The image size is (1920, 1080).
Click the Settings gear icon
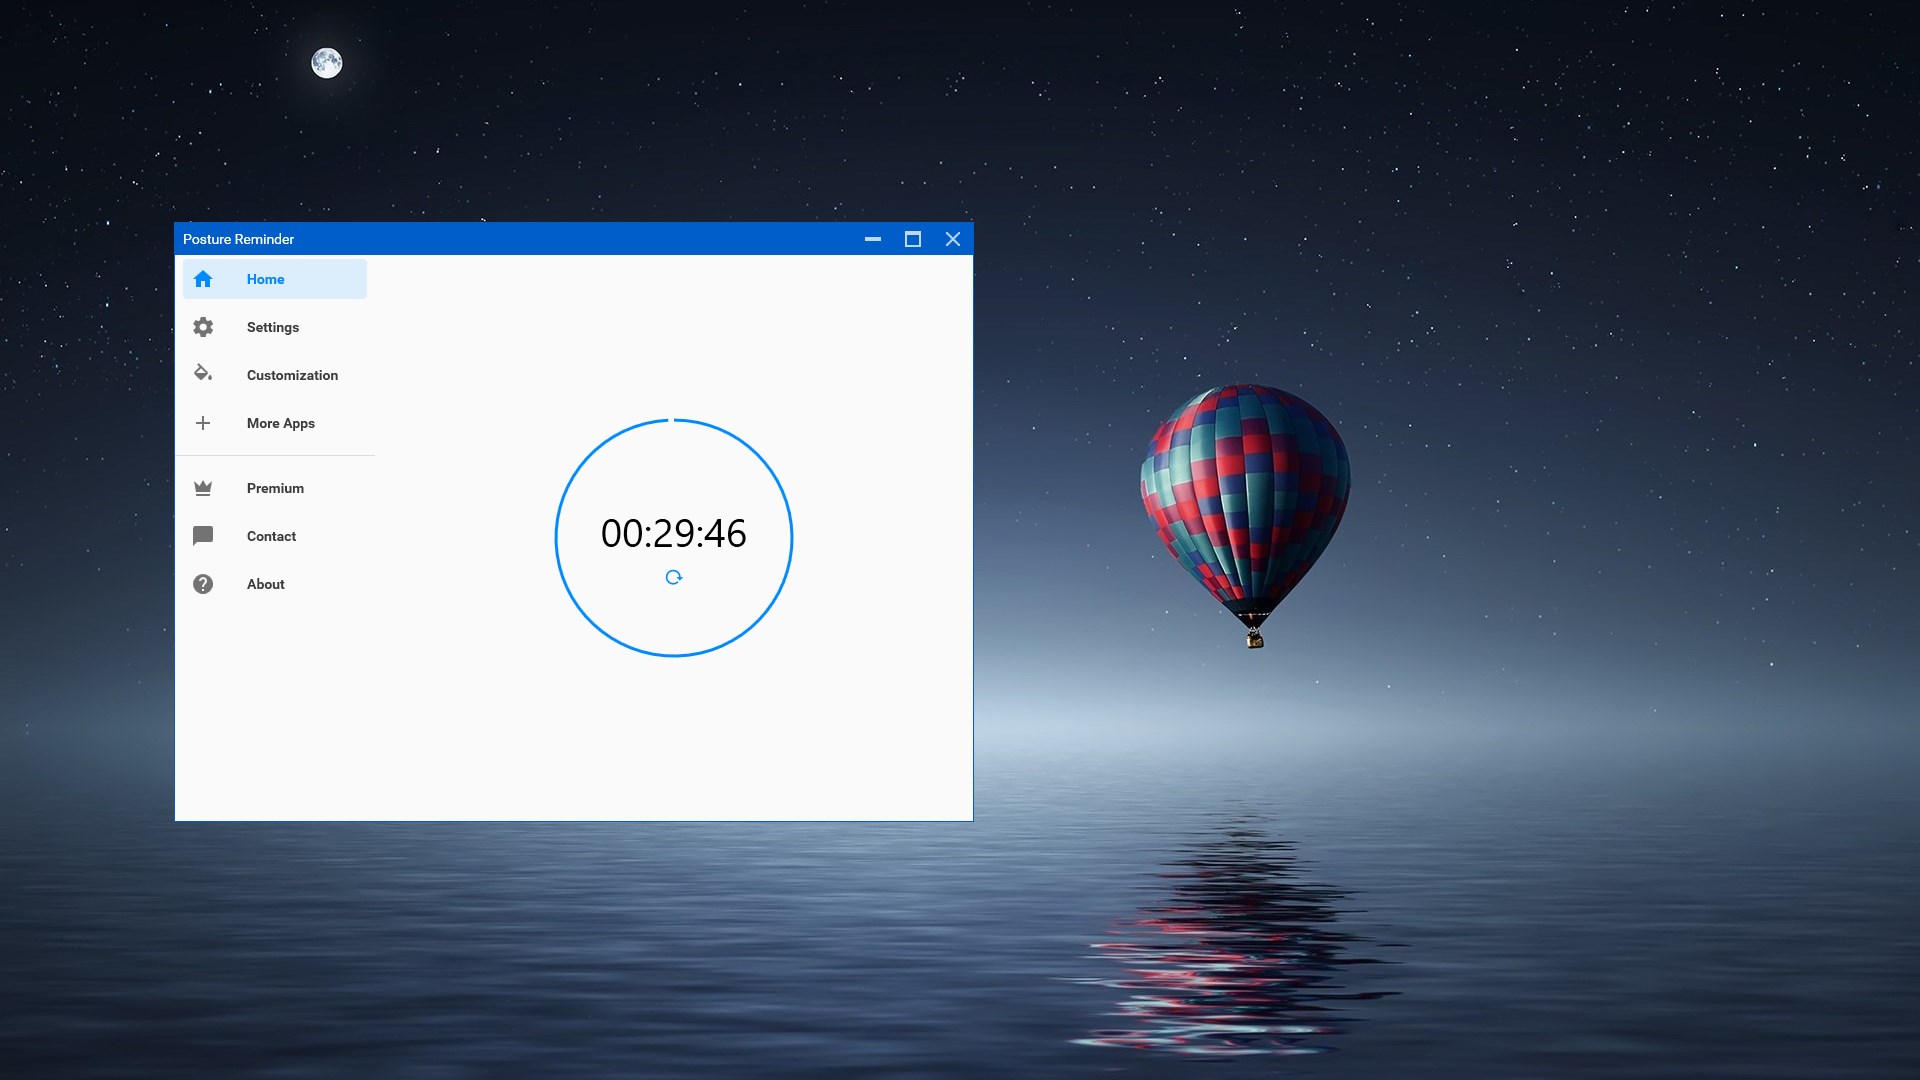click(x=203, y=327)
